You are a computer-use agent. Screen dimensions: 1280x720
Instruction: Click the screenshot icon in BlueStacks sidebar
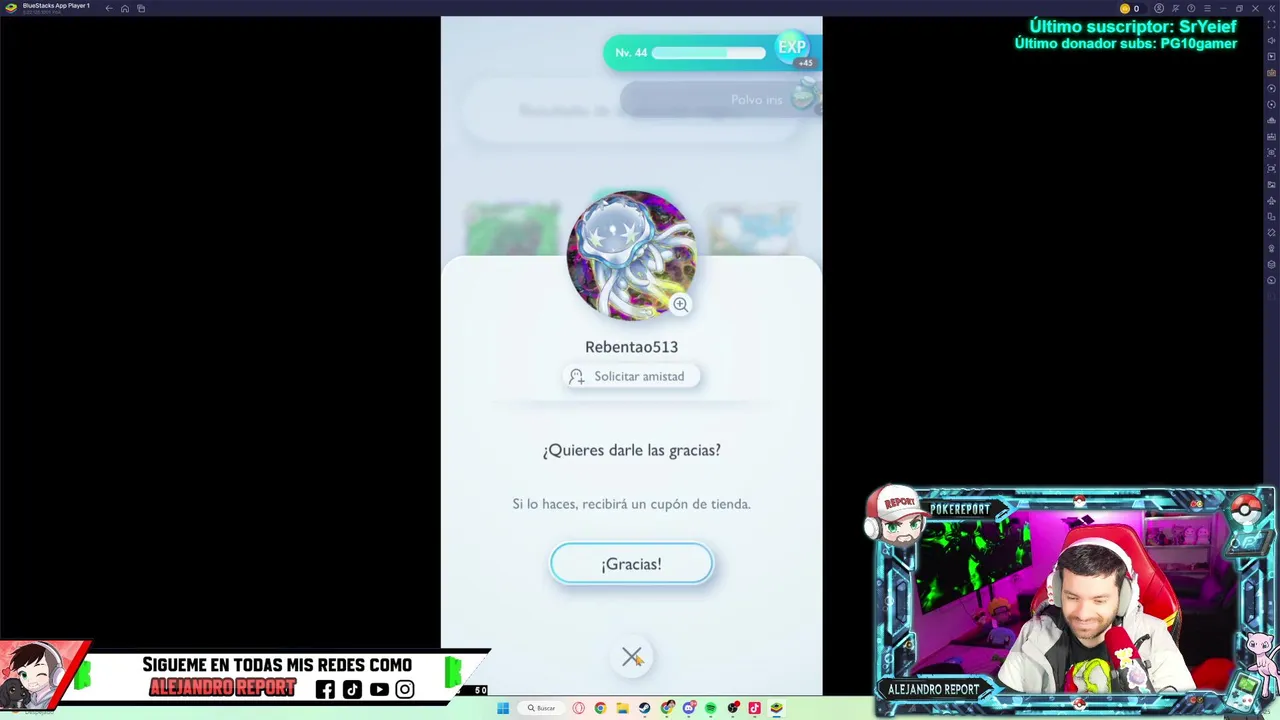[x=1271, y=153]
